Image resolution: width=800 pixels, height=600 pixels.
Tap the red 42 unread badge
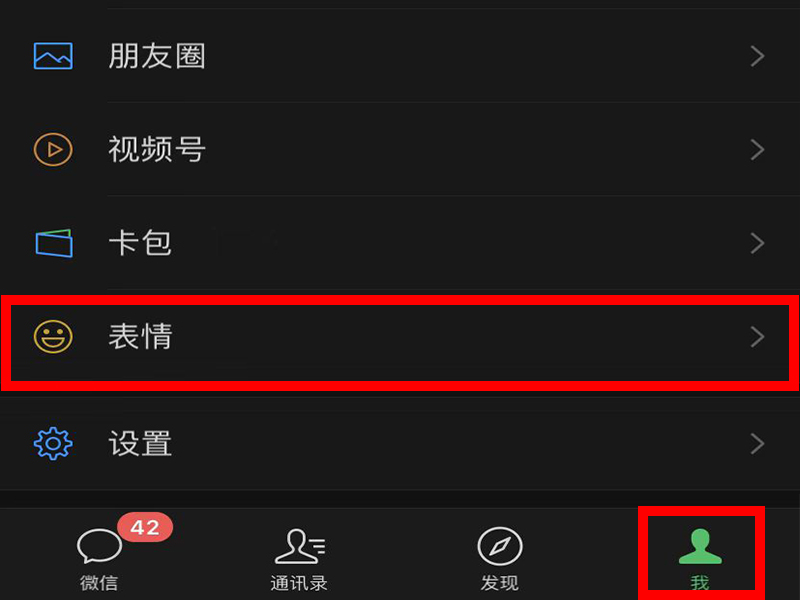point(145,527)
